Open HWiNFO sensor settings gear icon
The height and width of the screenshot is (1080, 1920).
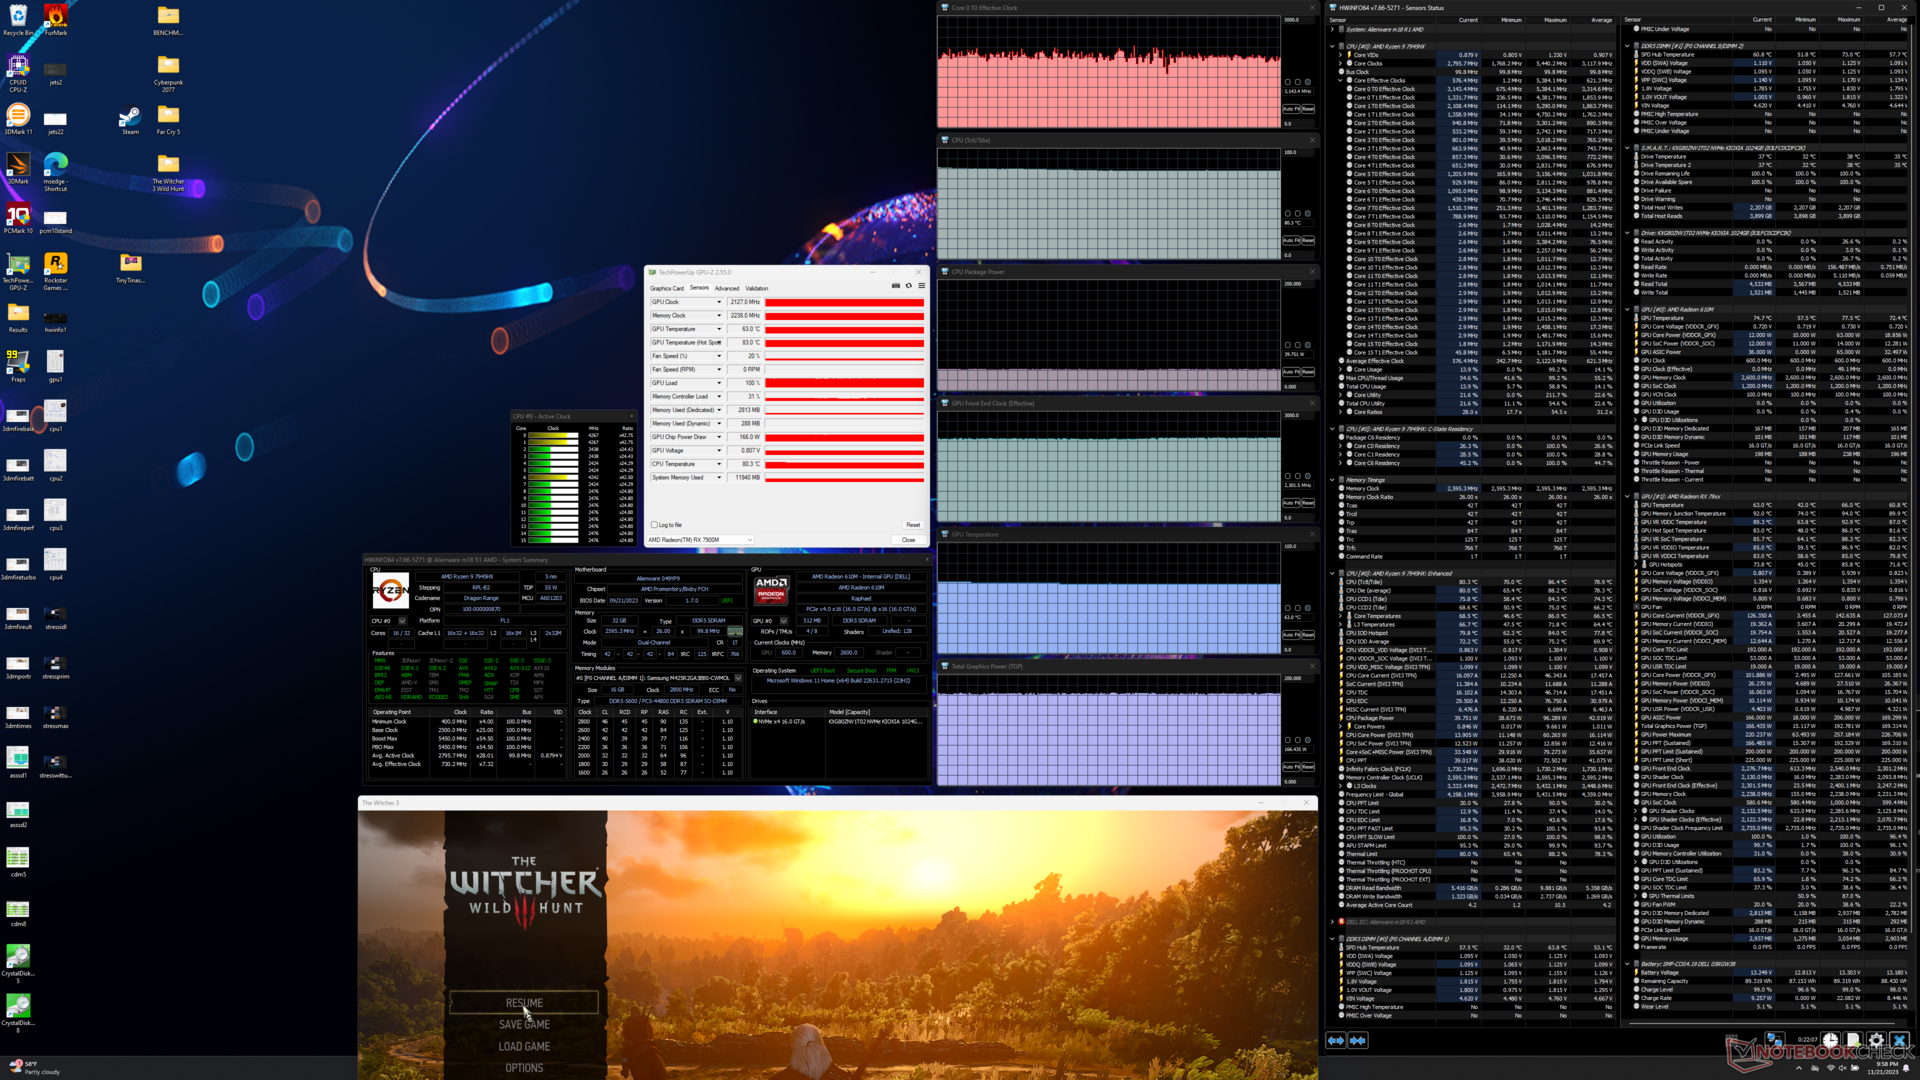(x=1876, y=1041)
